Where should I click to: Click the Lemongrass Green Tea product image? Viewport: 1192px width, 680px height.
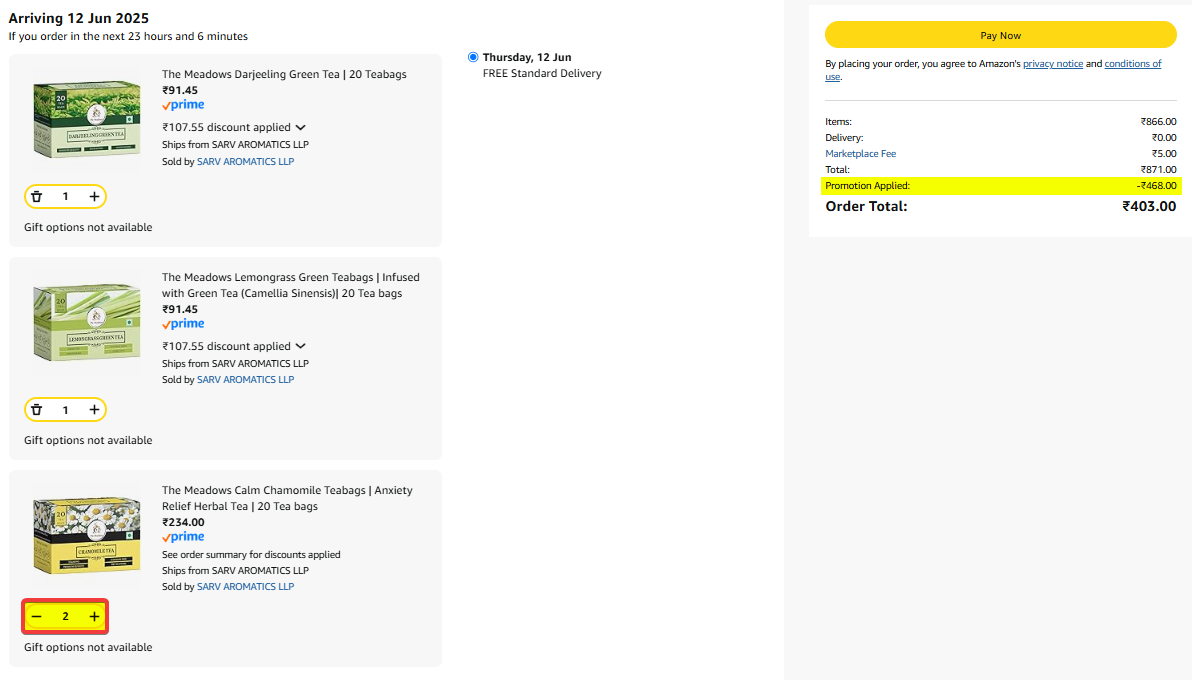87,322
